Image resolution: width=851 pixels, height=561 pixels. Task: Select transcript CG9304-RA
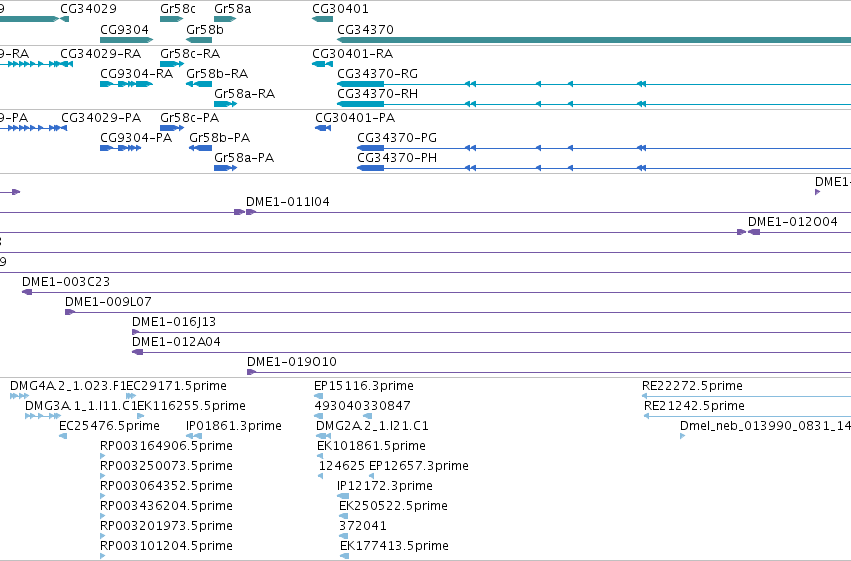click(136, 74)
